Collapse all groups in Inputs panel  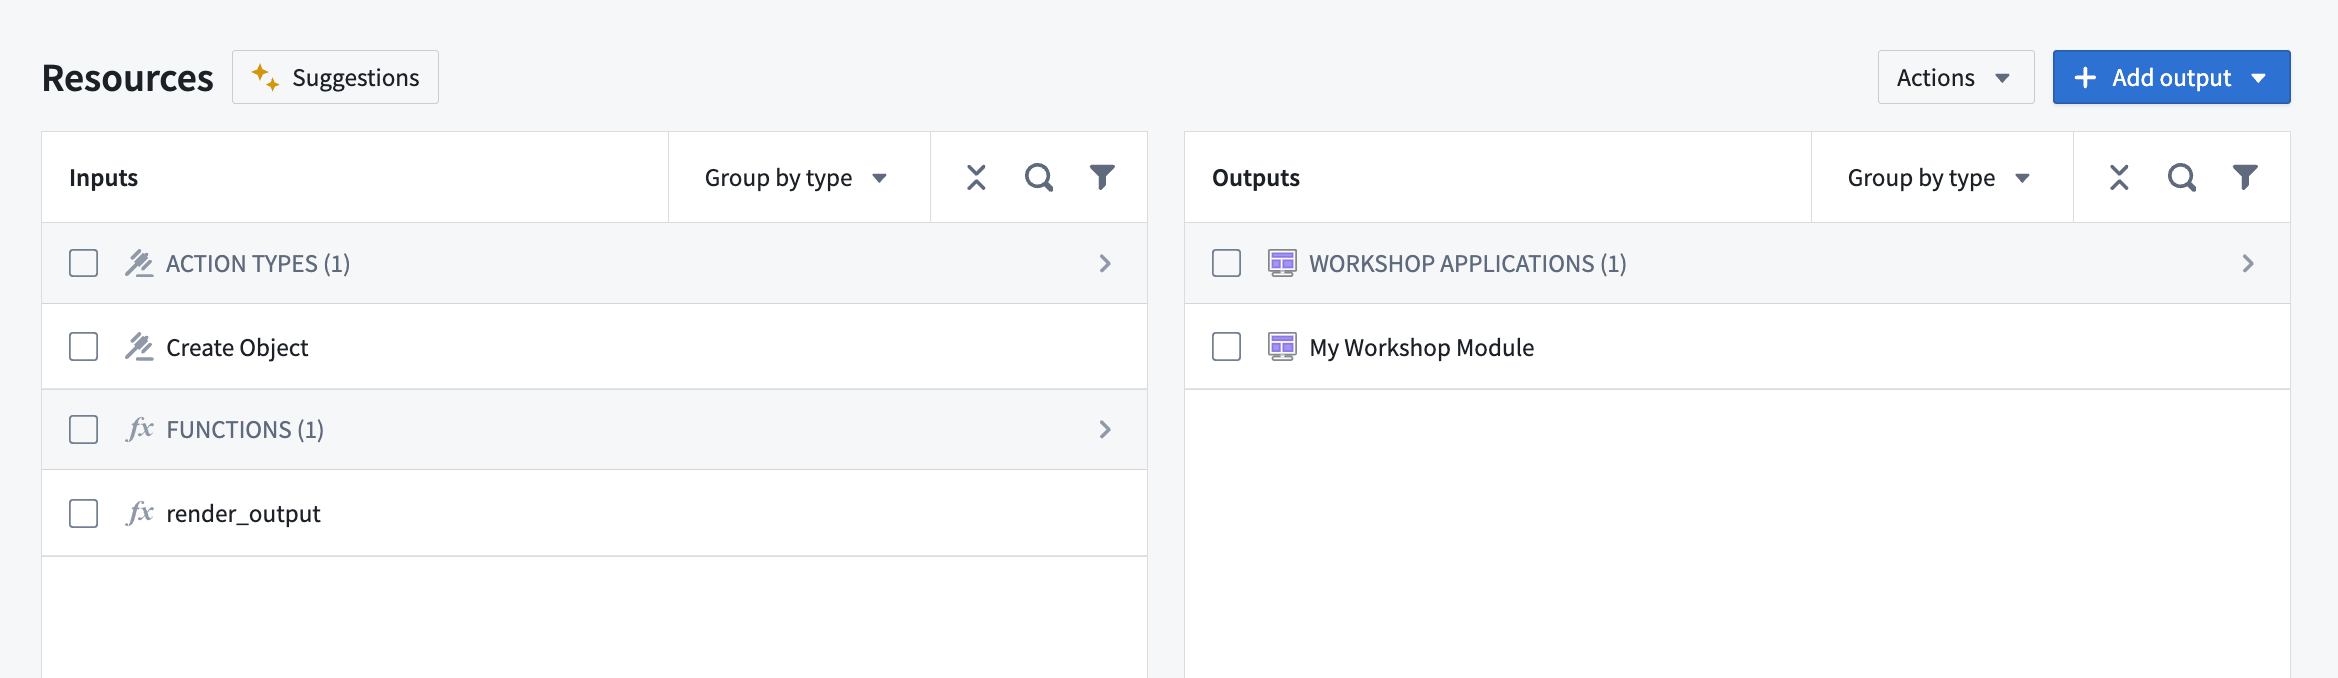[976, 178]
